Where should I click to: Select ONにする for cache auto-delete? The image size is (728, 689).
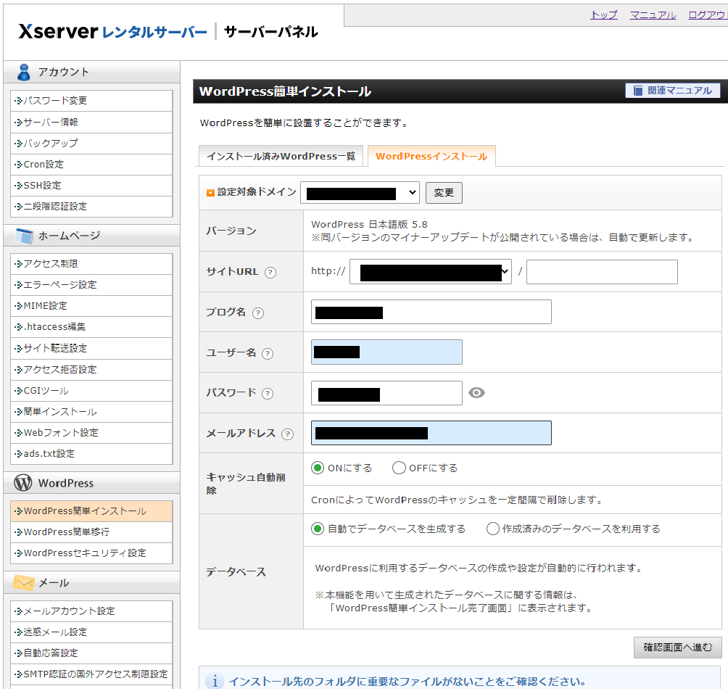(x=318, y=468)
